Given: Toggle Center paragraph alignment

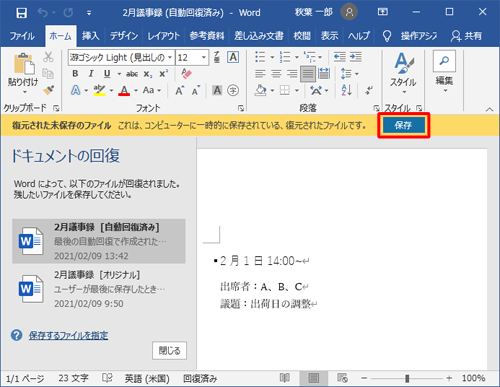Looking at the screenshot, I should click(x=276, y=74).
